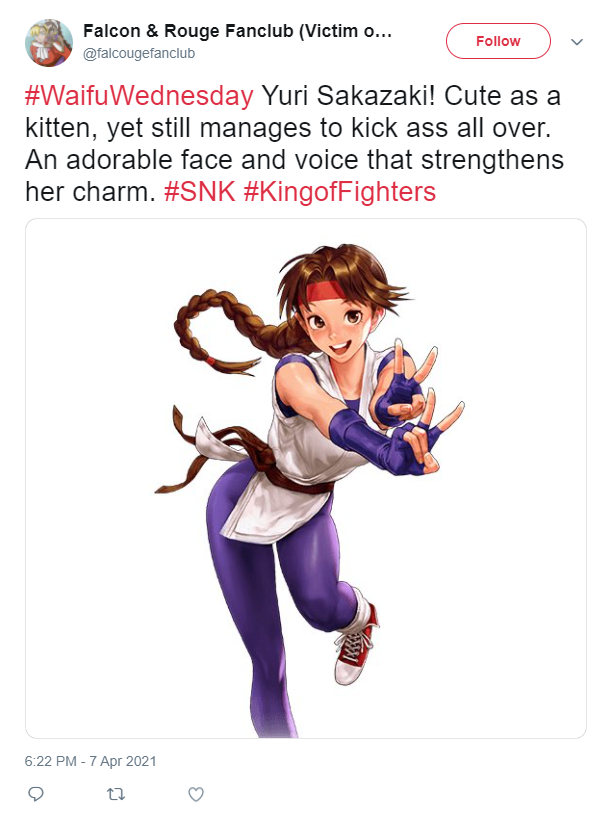The image size is (609, 817).
Task: Open the #KingofFighters hashtag link
Action: point(339,192)
